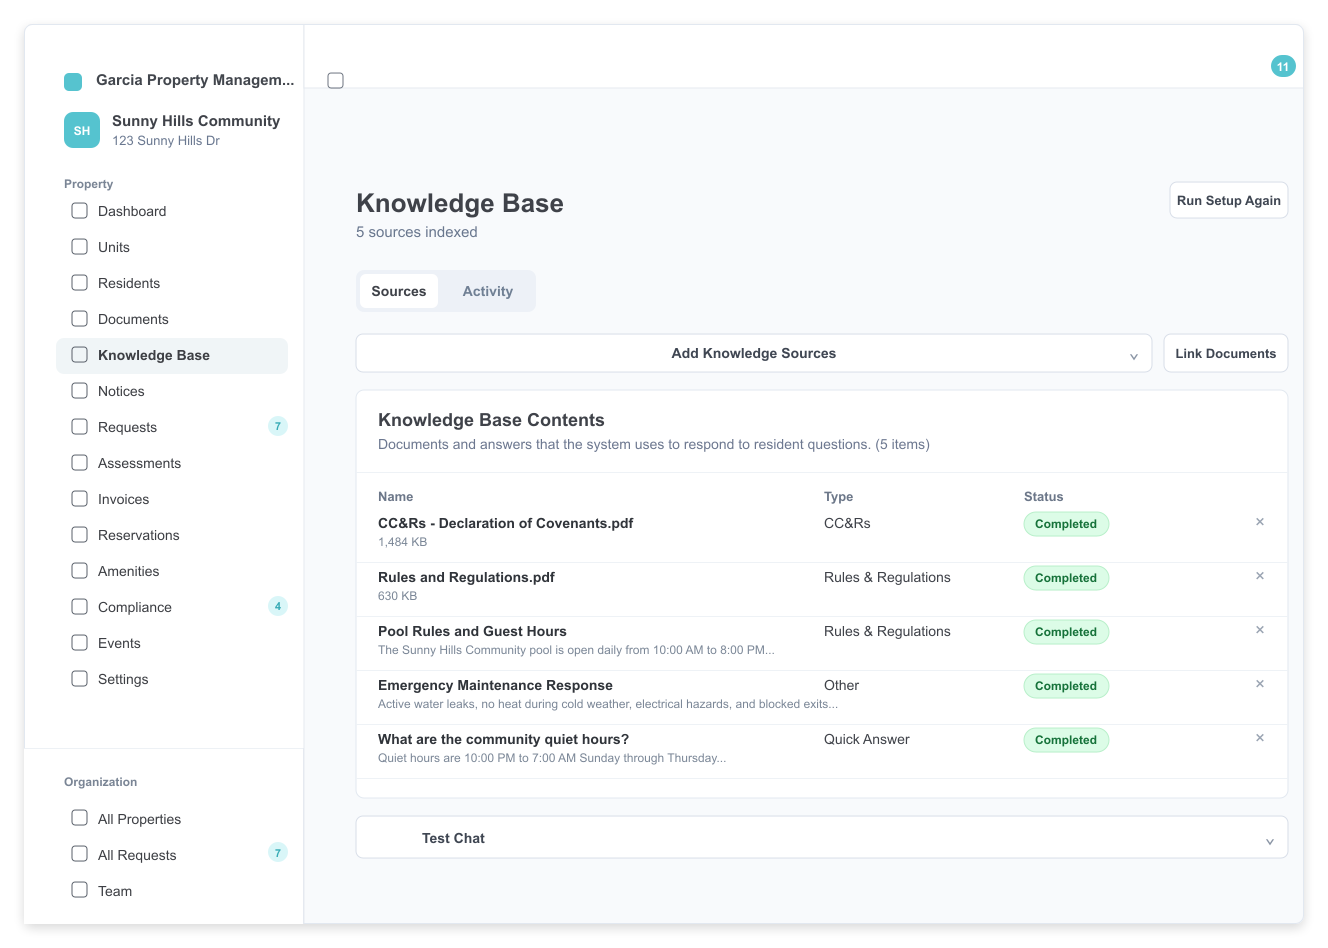
Task: Click Completed badge on Emergency Maintenance row
Action: click(1066, 686)
